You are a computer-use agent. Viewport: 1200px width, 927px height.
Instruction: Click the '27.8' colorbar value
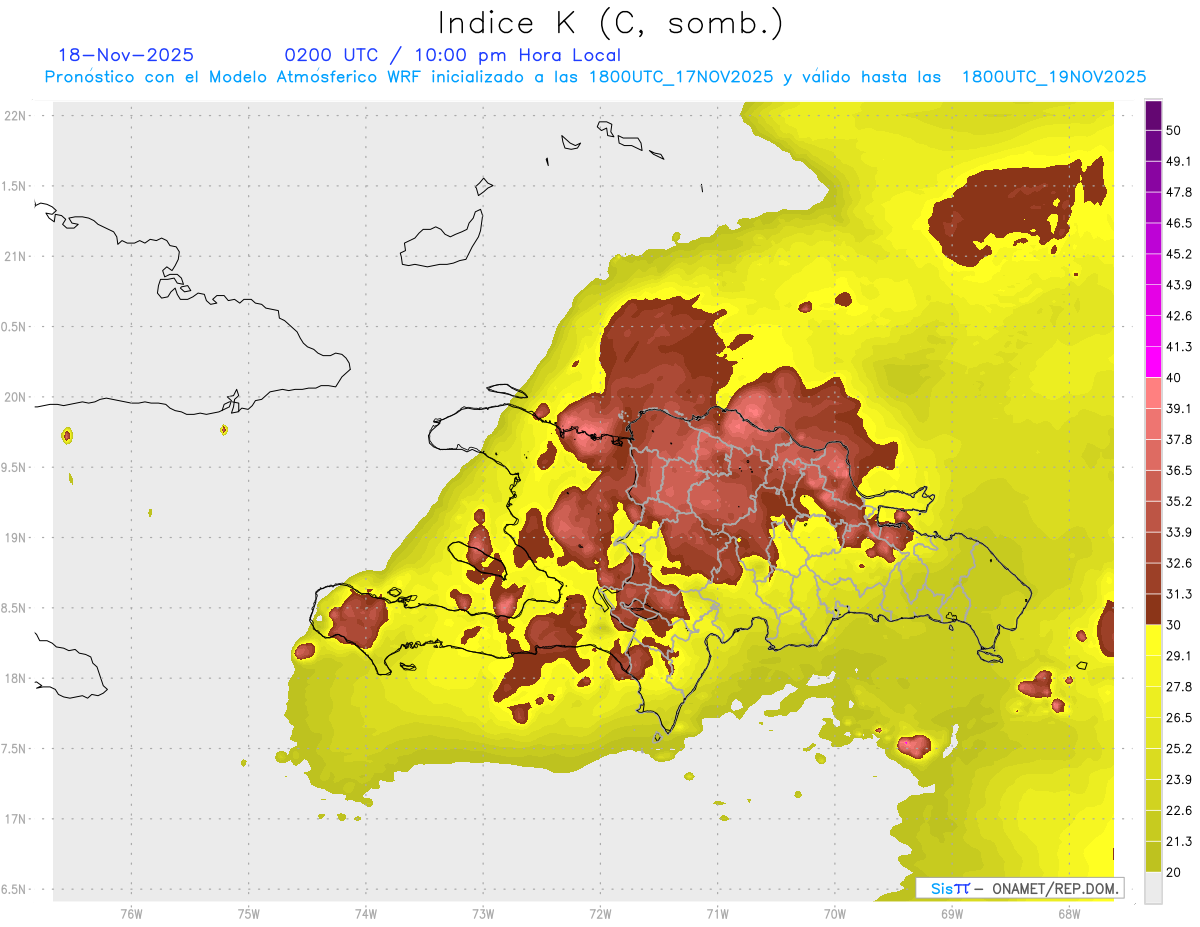1179,687
